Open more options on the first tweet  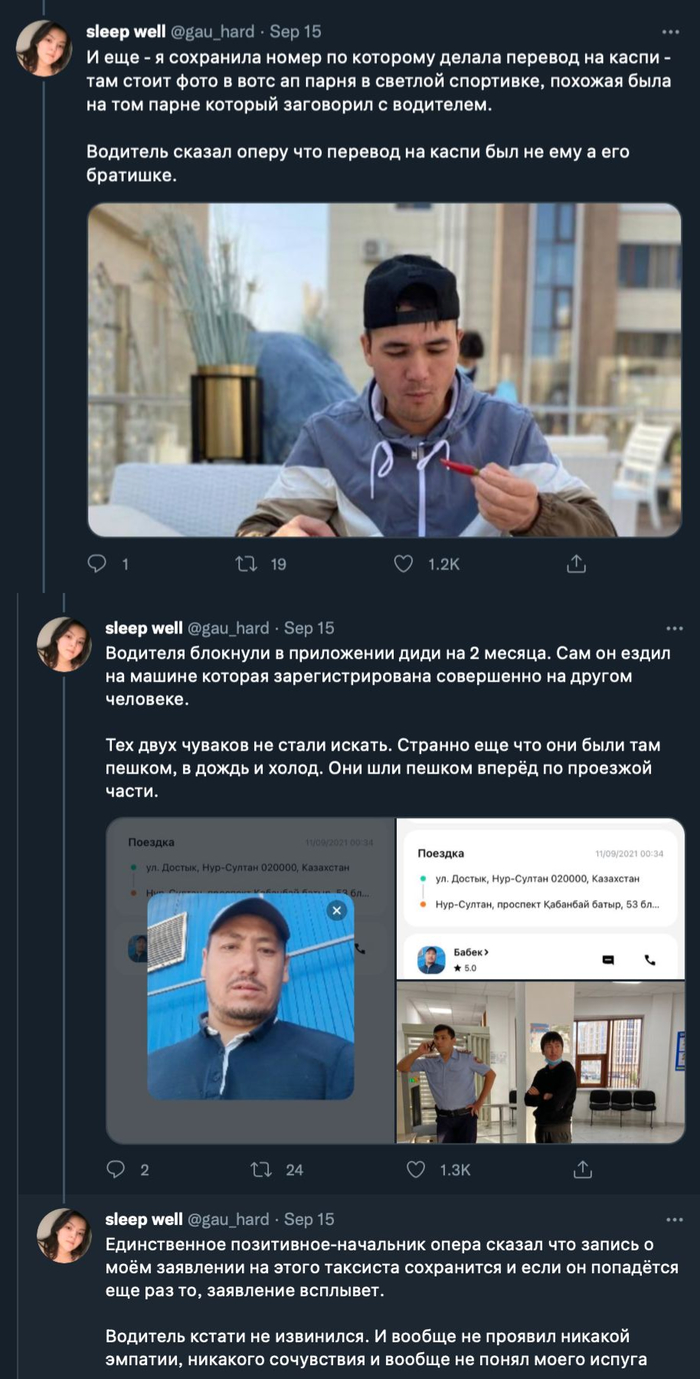click(x=669, y=32)
